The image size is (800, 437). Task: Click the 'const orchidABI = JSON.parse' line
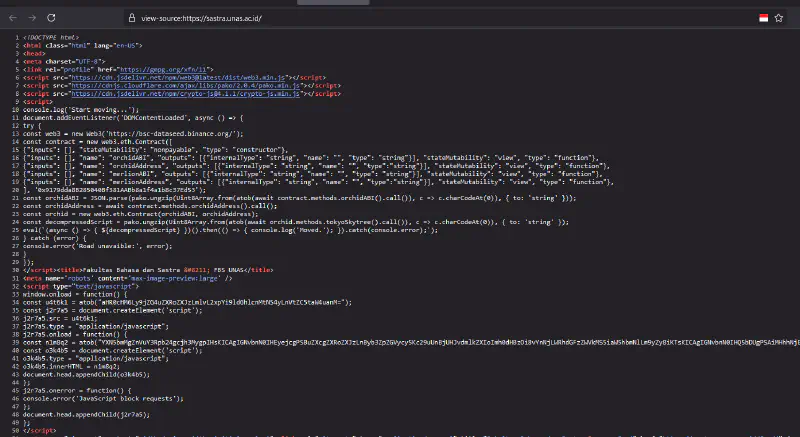click(x=299, y=198)
